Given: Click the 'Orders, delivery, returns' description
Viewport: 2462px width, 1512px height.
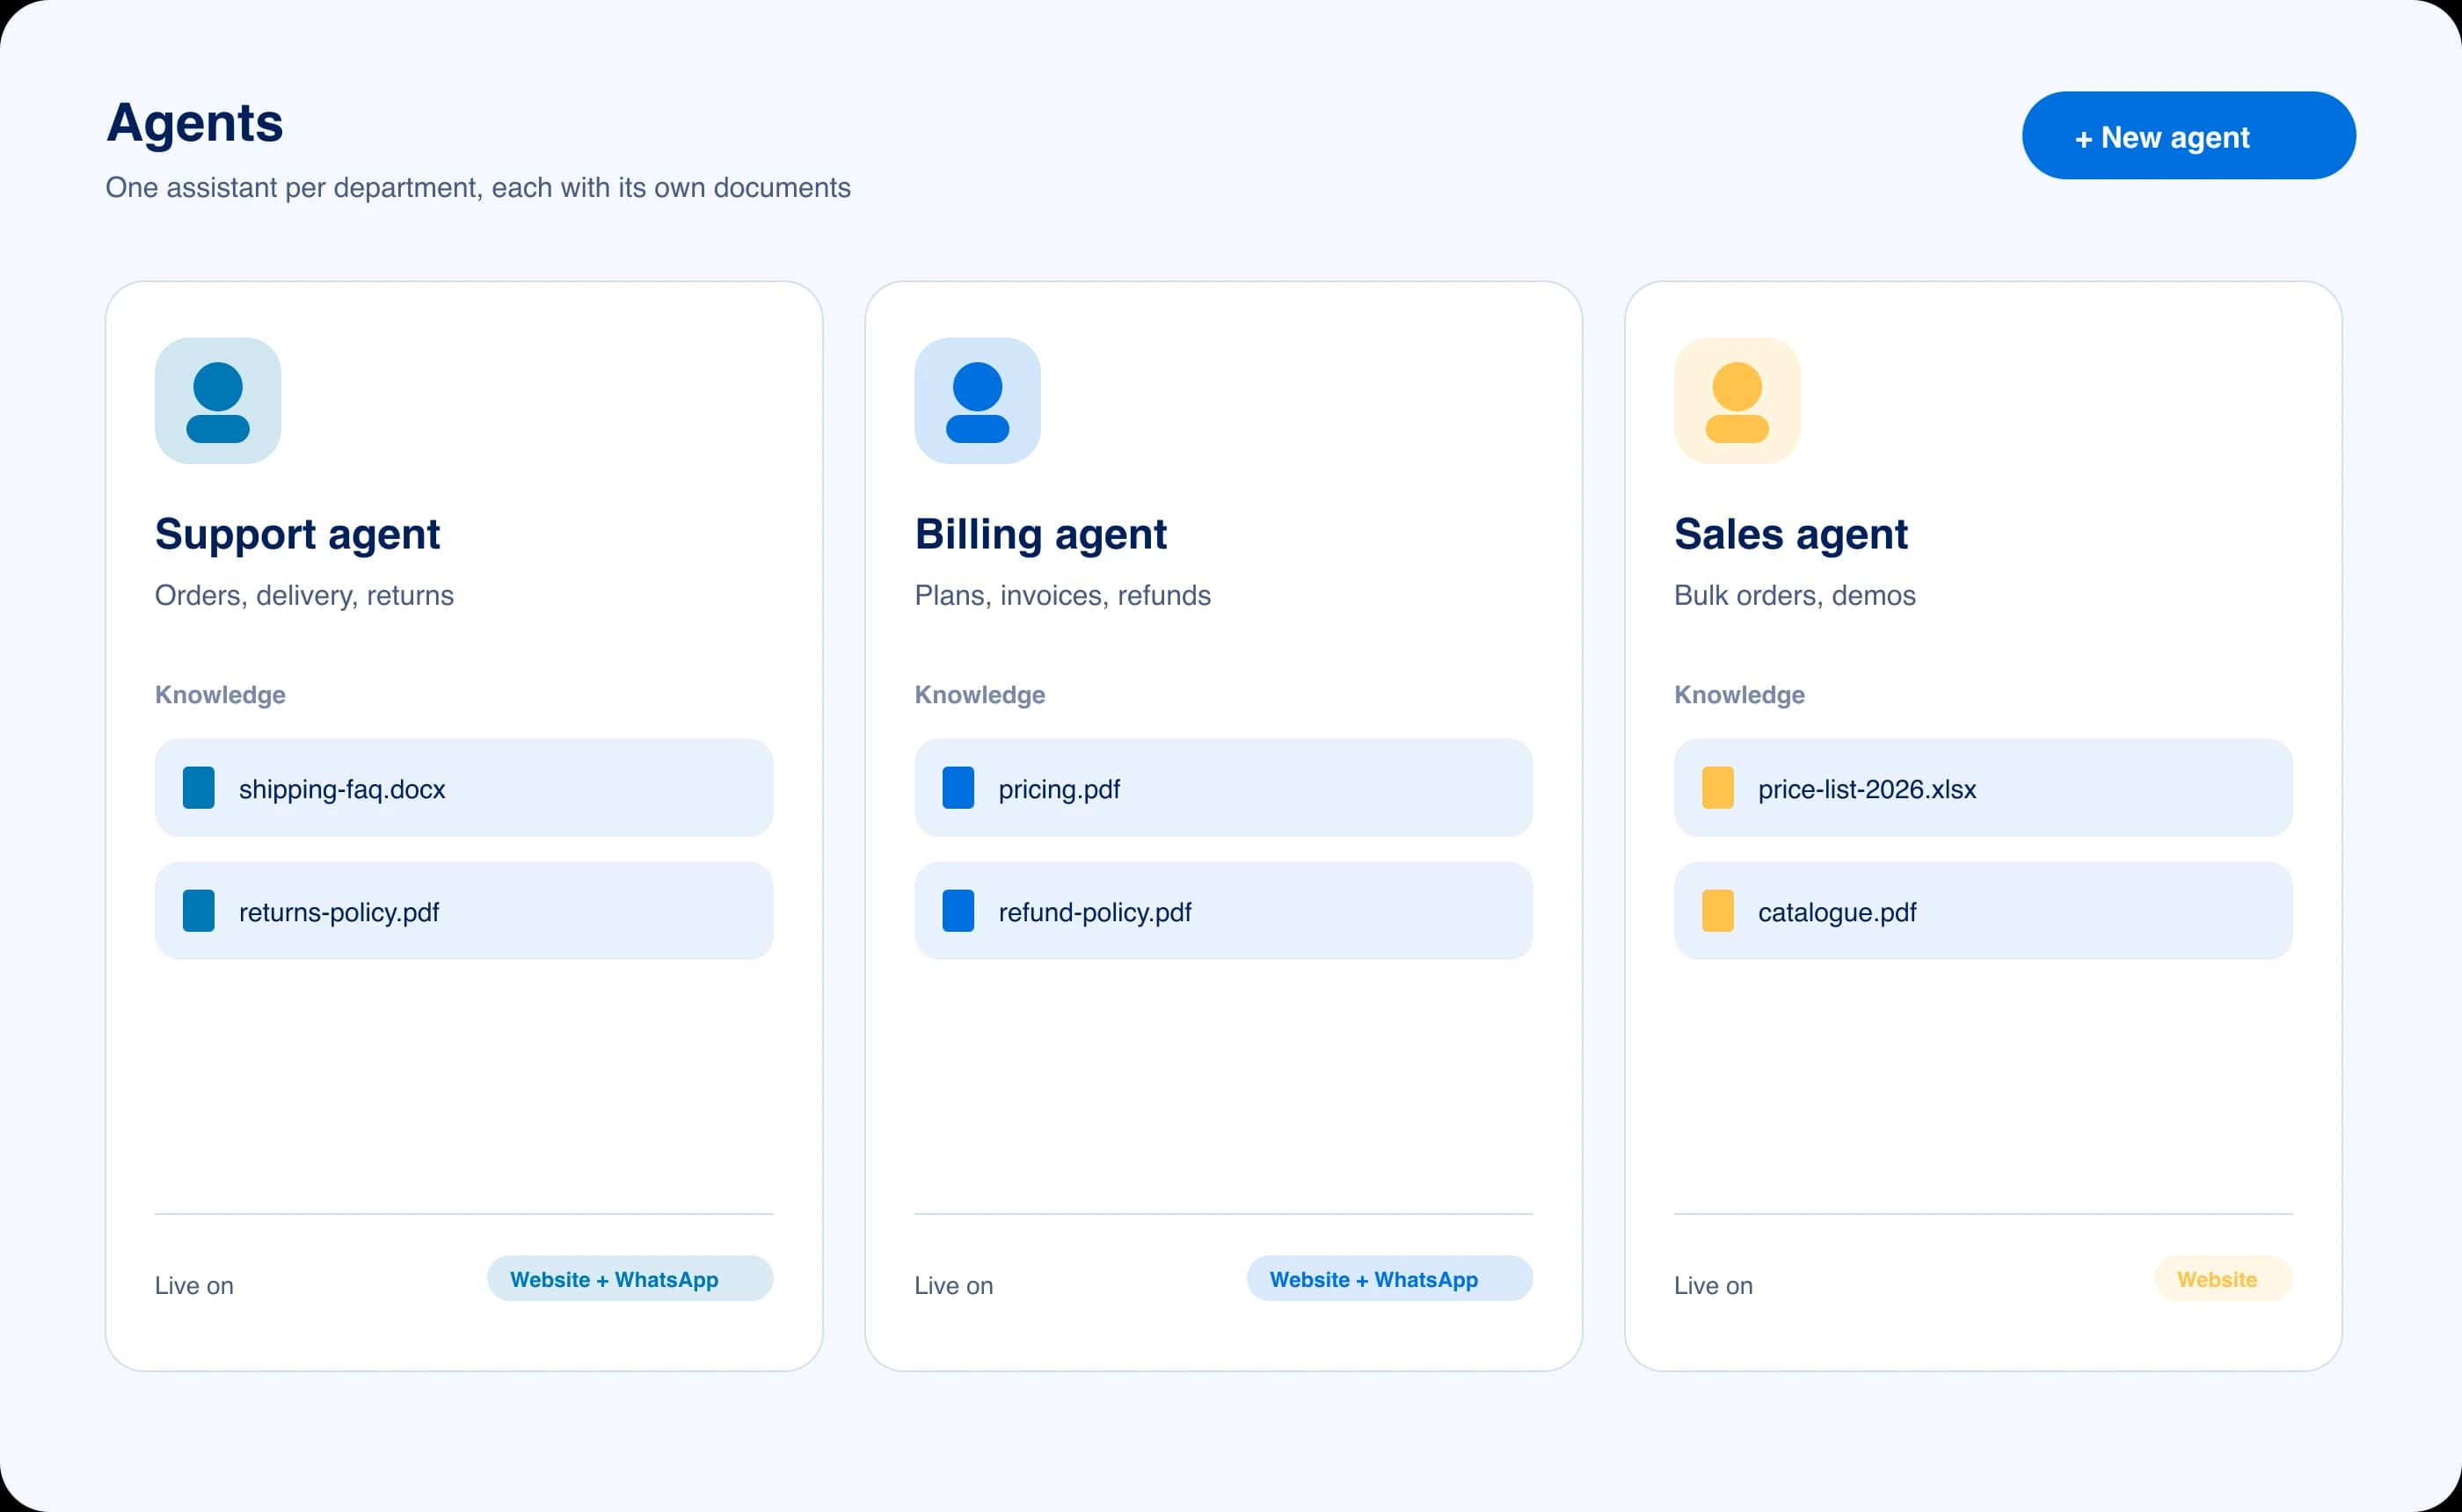Looking at the screenshot, I should [x=304, y=595].
